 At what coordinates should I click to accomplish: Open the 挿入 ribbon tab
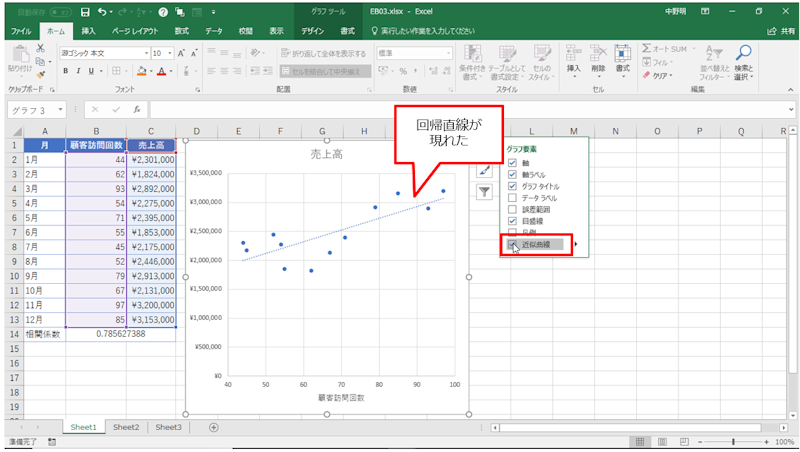click(89, 31)
